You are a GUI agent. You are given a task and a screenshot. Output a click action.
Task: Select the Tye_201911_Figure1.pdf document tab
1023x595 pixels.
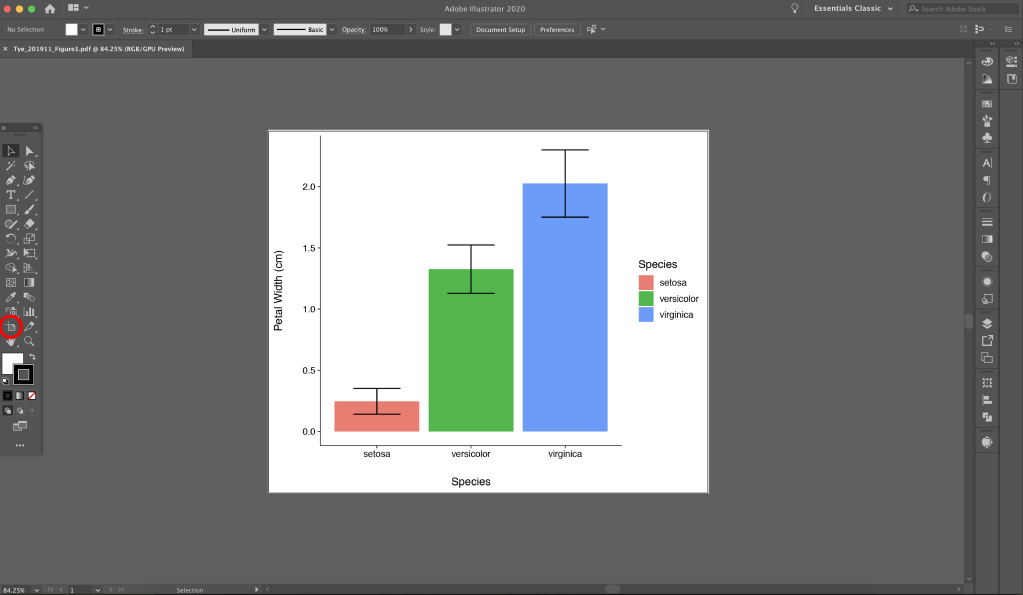(x=100, y=48)
